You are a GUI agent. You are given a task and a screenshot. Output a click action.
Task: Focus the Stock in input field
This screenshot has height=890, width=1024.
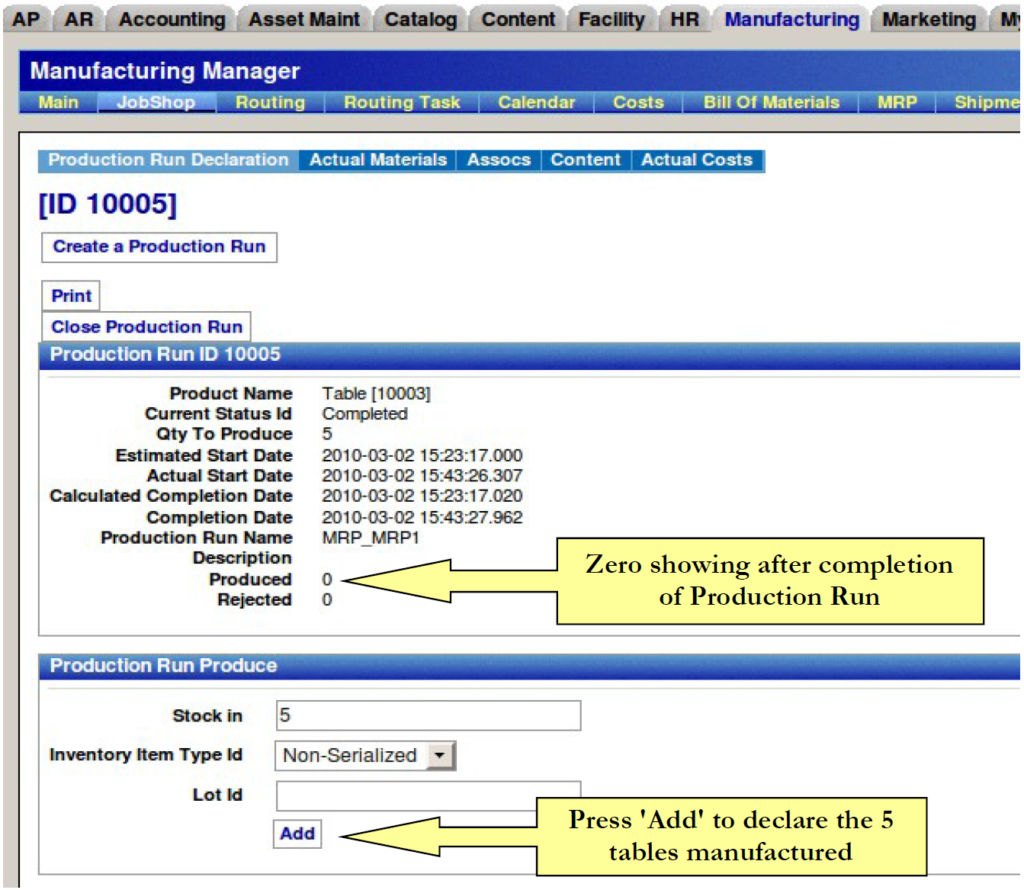[x=428, y=716]
